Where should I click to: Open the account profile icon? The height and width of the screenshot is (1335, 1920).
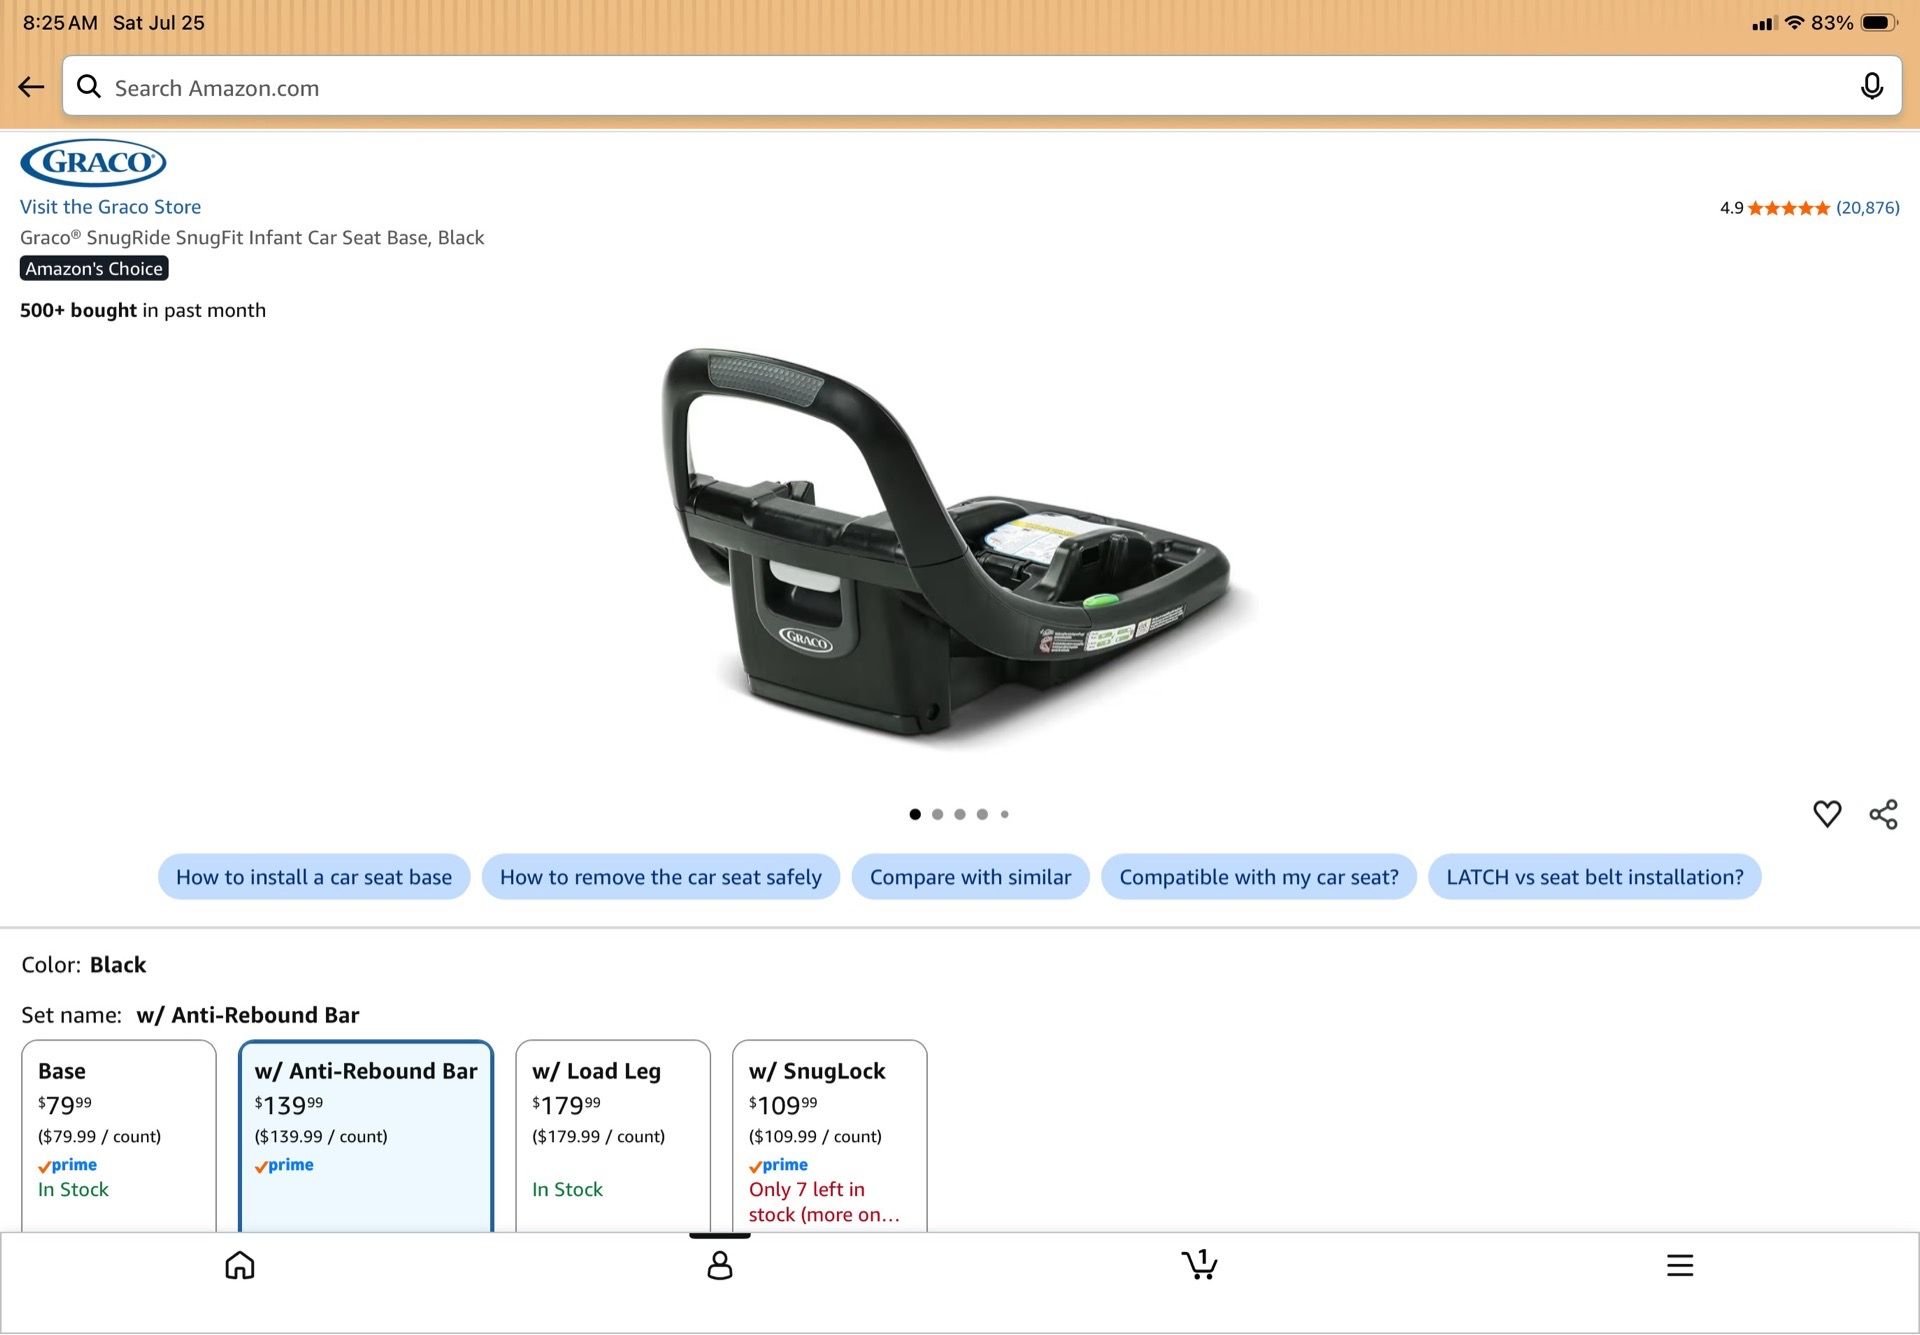pyautogui.click(x=720, y=1265)
